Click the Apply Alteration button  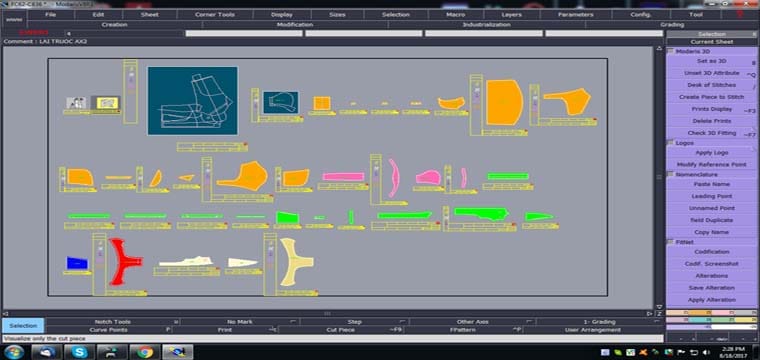[712, 300]
